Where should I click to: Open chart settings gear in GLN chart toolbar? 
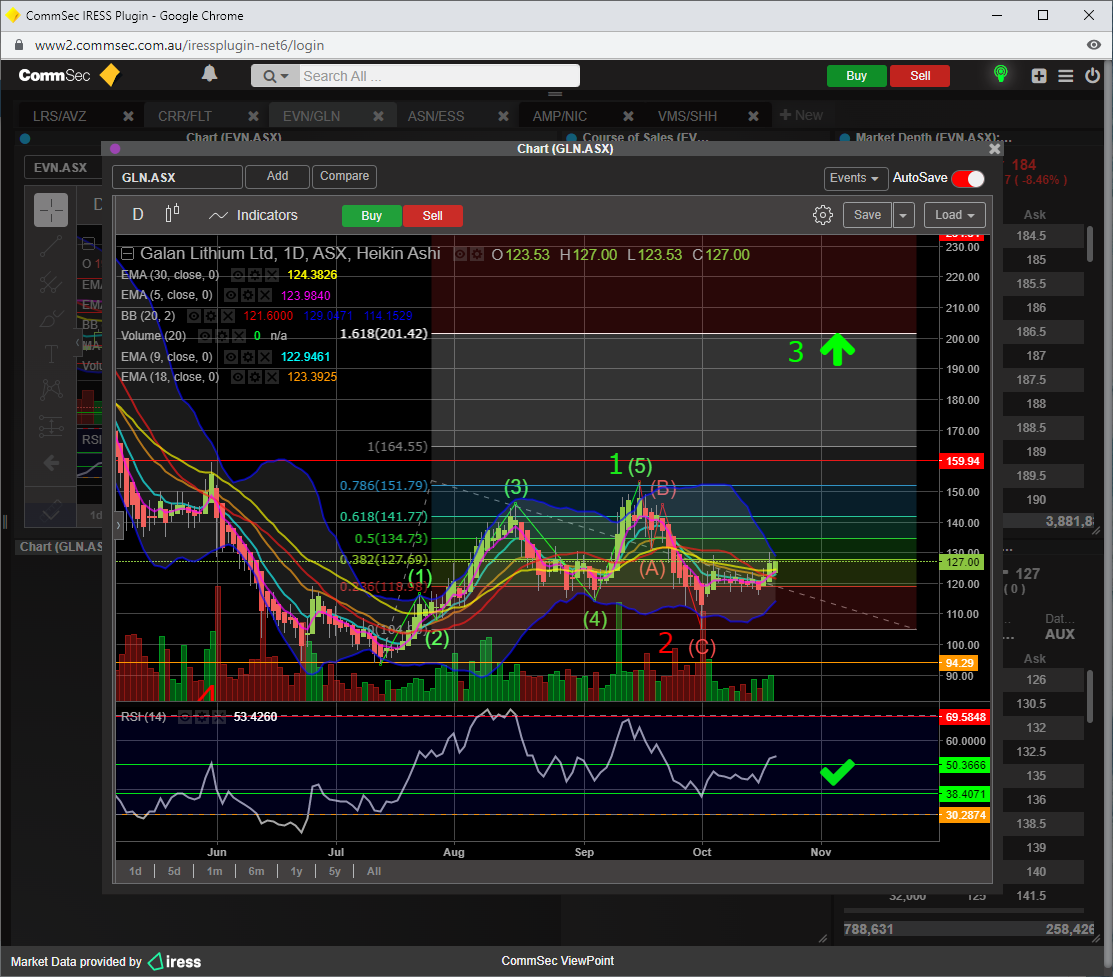(823, 215)
